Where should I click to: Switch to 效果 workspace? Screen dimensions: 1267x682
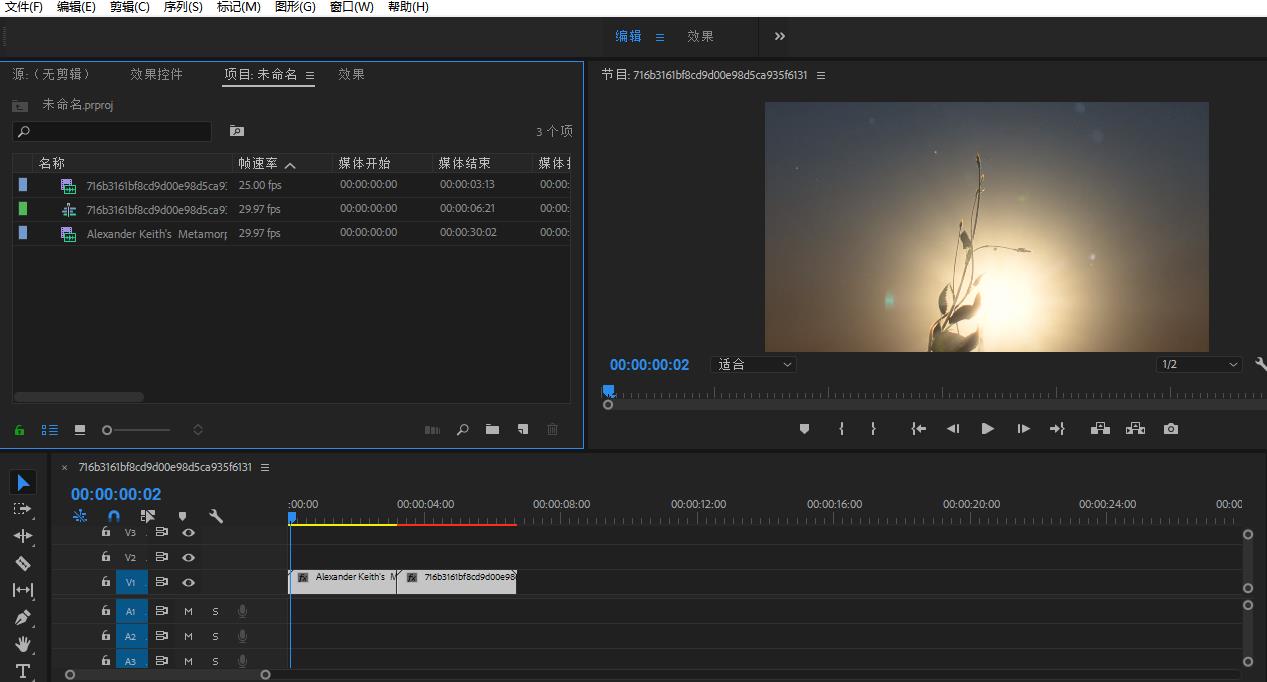tap(700, 36)
